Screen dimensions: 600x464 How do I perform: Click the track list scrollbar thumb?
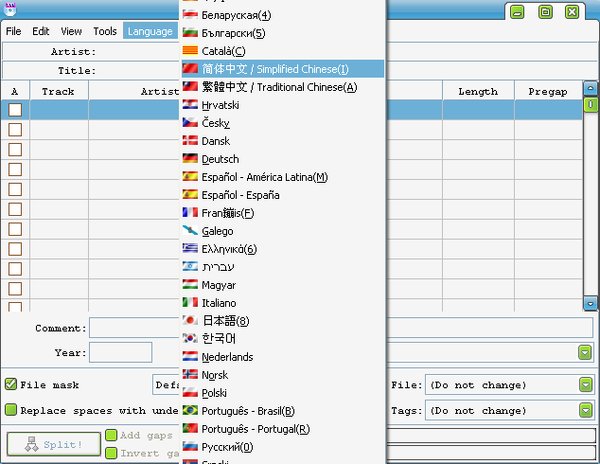click(x=590, y=105)
